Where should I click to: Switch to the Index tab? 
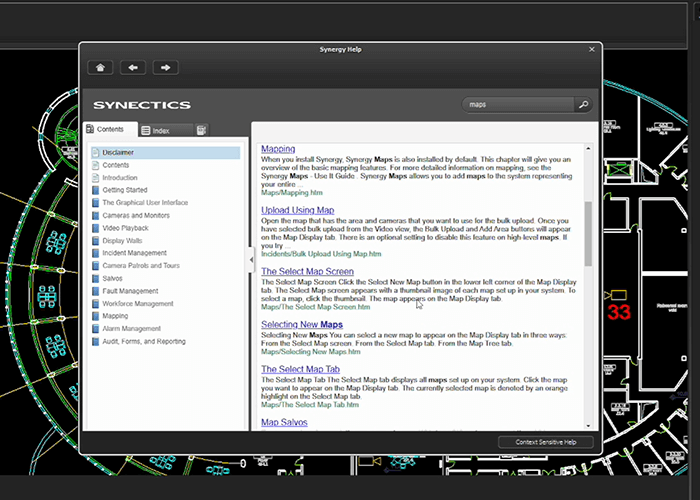pos(166,130)
